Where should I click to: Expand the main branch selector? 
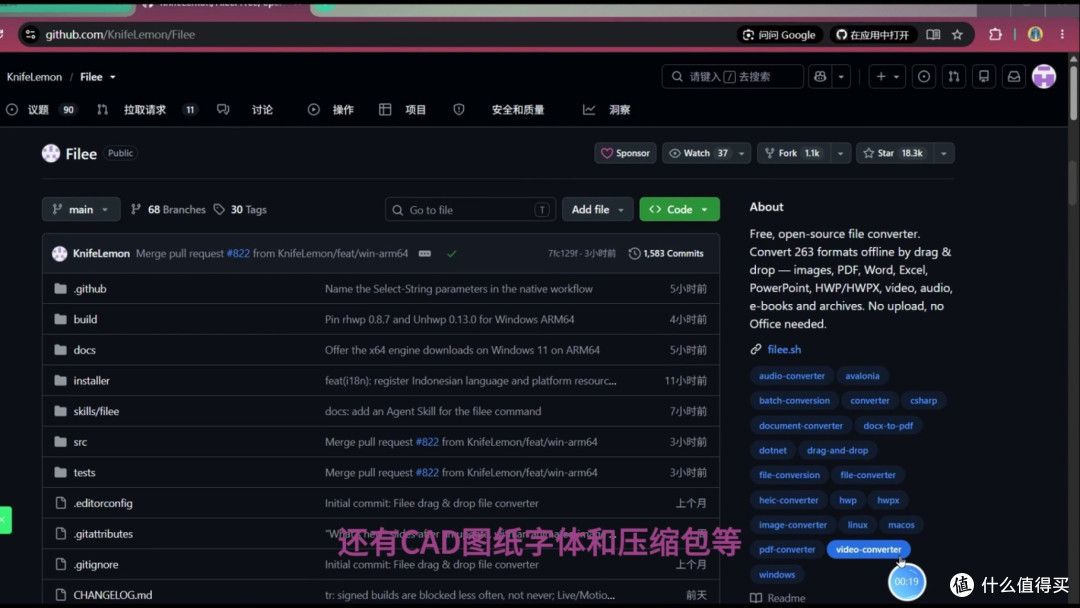[x=81, y=209]
